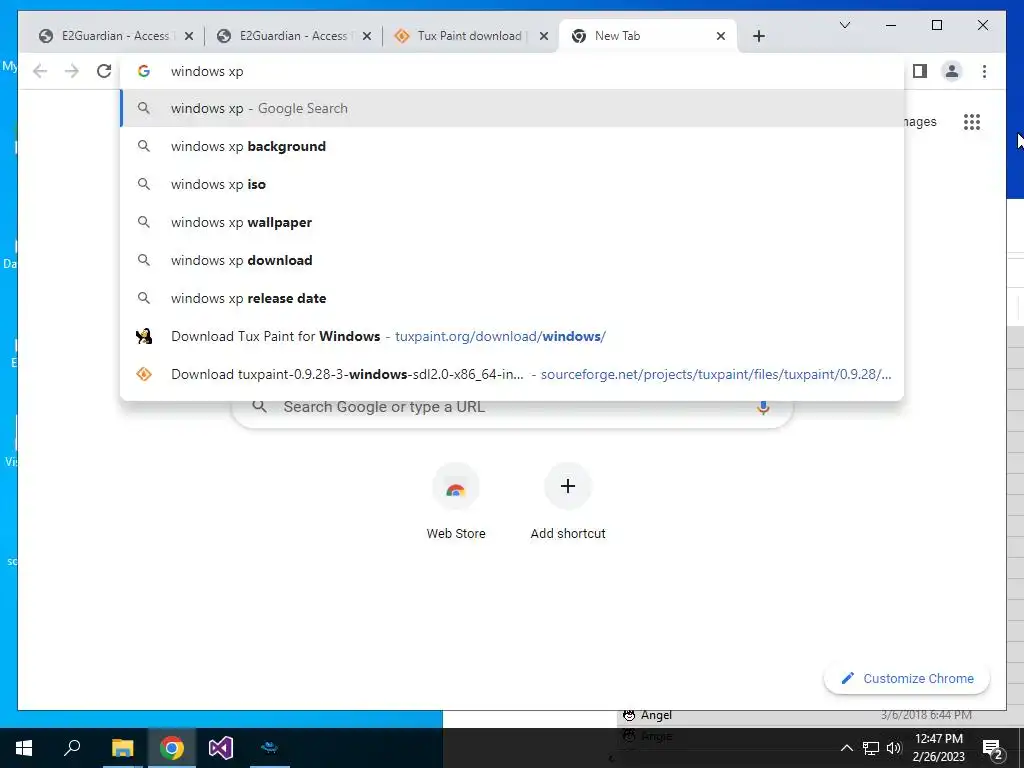Open the tuxpaint.org Download Tux Paint suggestion
The width and height of the screenshot is (1024, 768).
513,336
